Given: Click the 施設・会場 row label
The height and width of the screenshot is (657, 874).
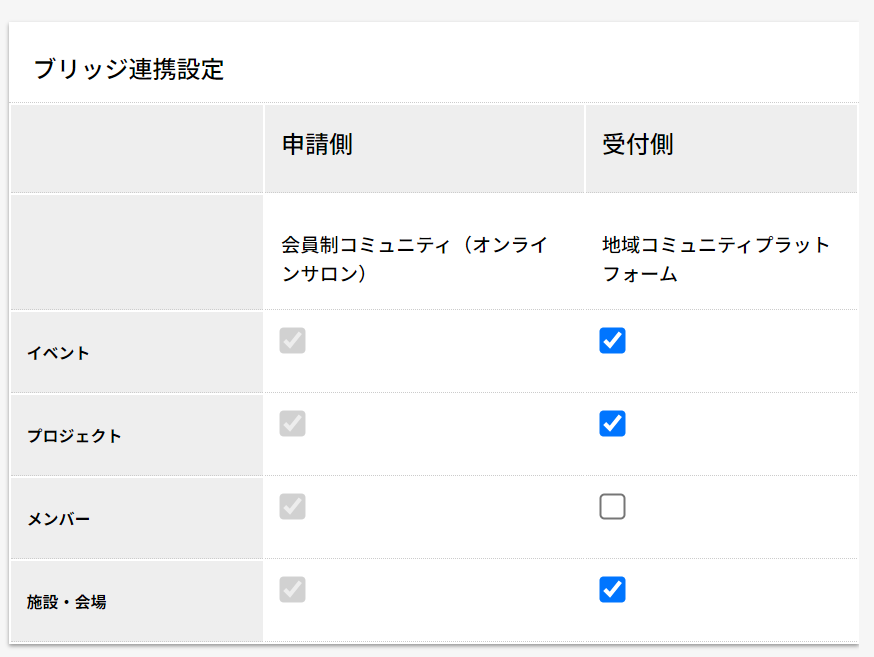Looking at the screenshot, I should (66, 602).
